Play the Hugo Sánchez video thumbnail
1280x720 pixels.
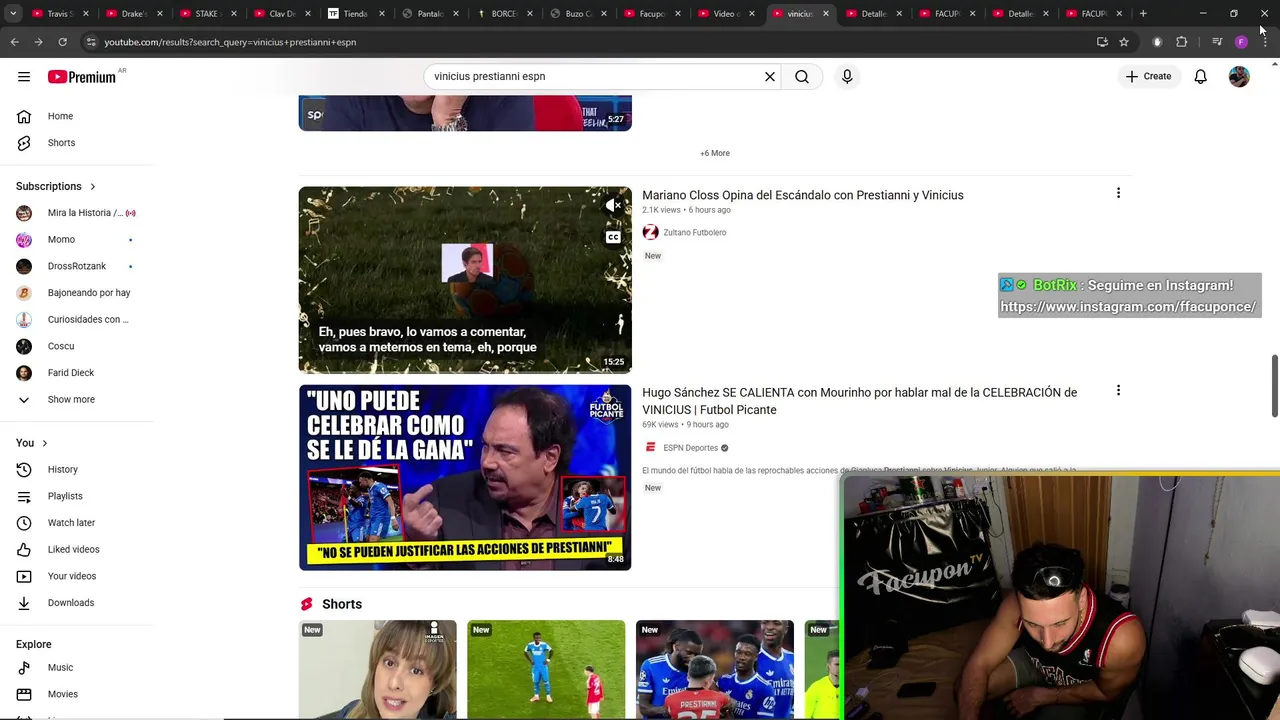coord(465,478)
